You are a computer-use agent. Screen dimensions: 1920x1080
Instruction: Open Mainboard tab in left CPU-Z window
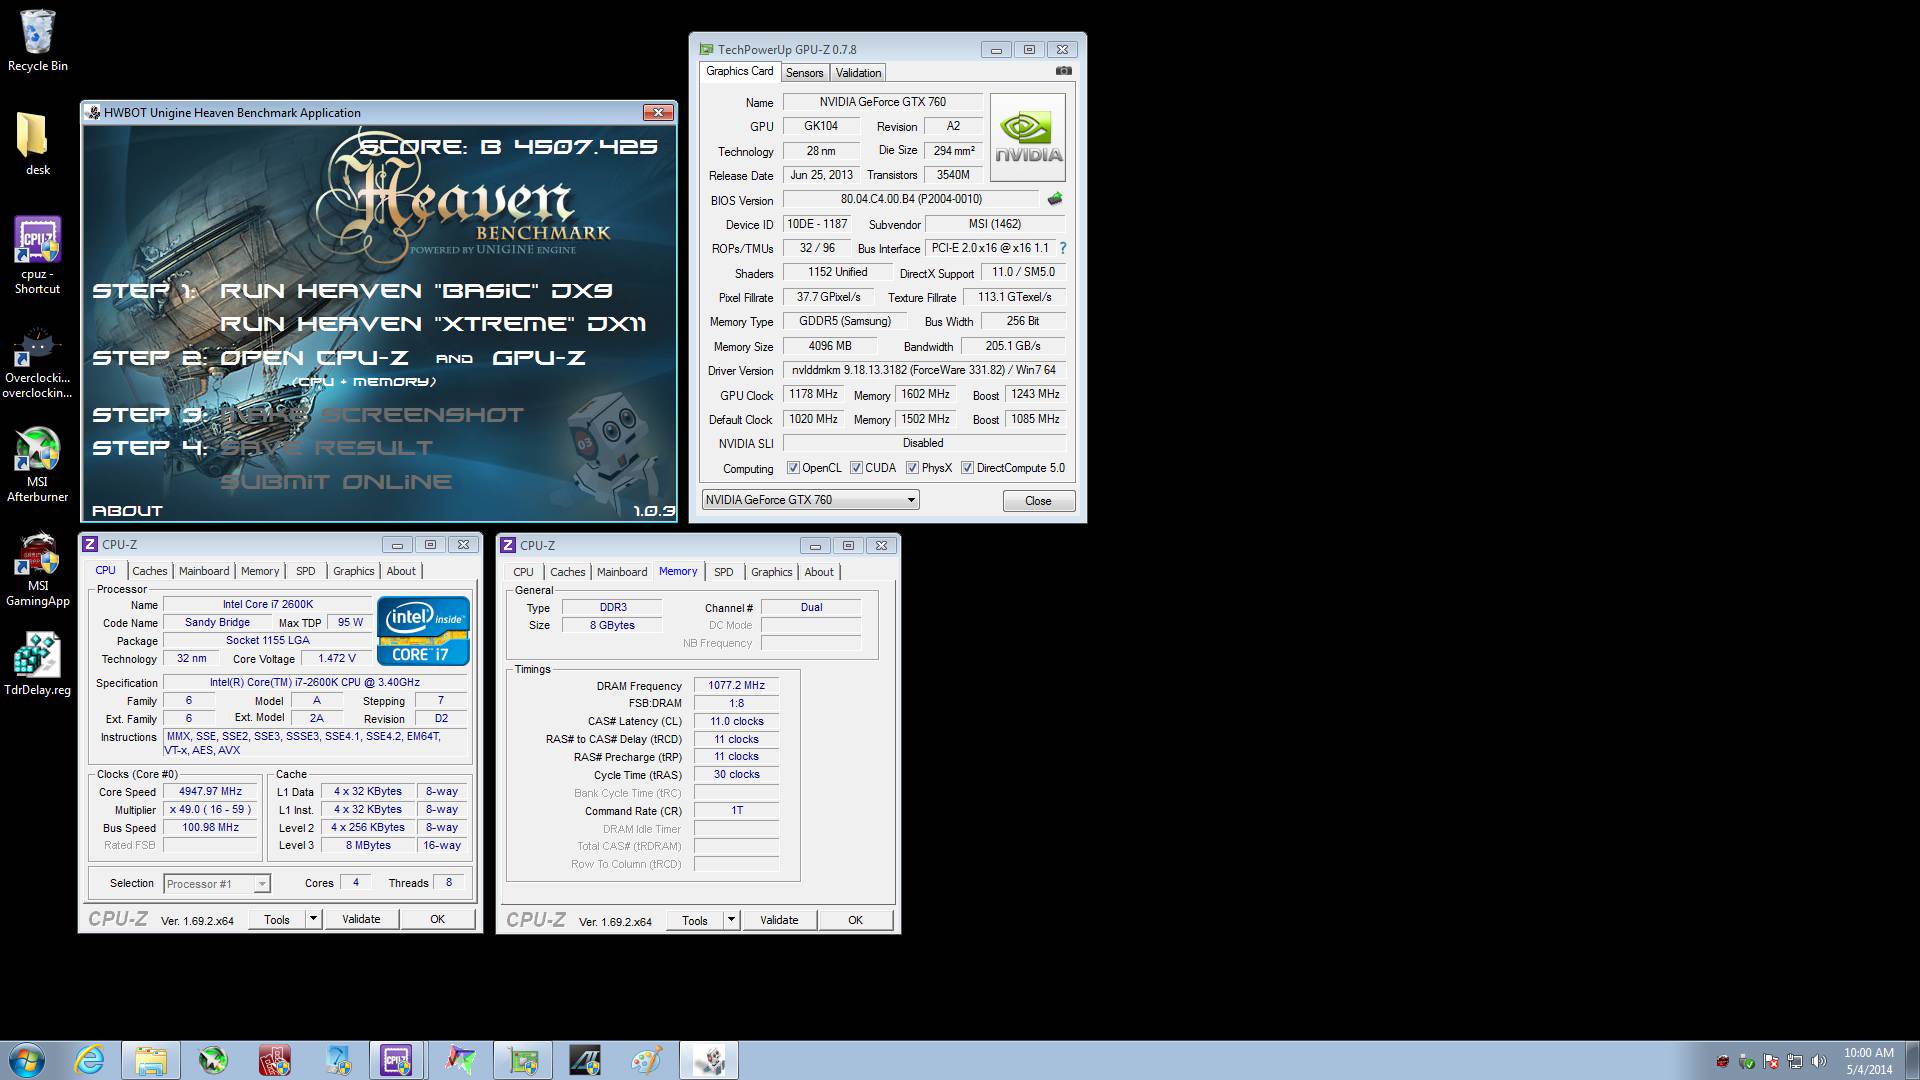pos(204,571)
